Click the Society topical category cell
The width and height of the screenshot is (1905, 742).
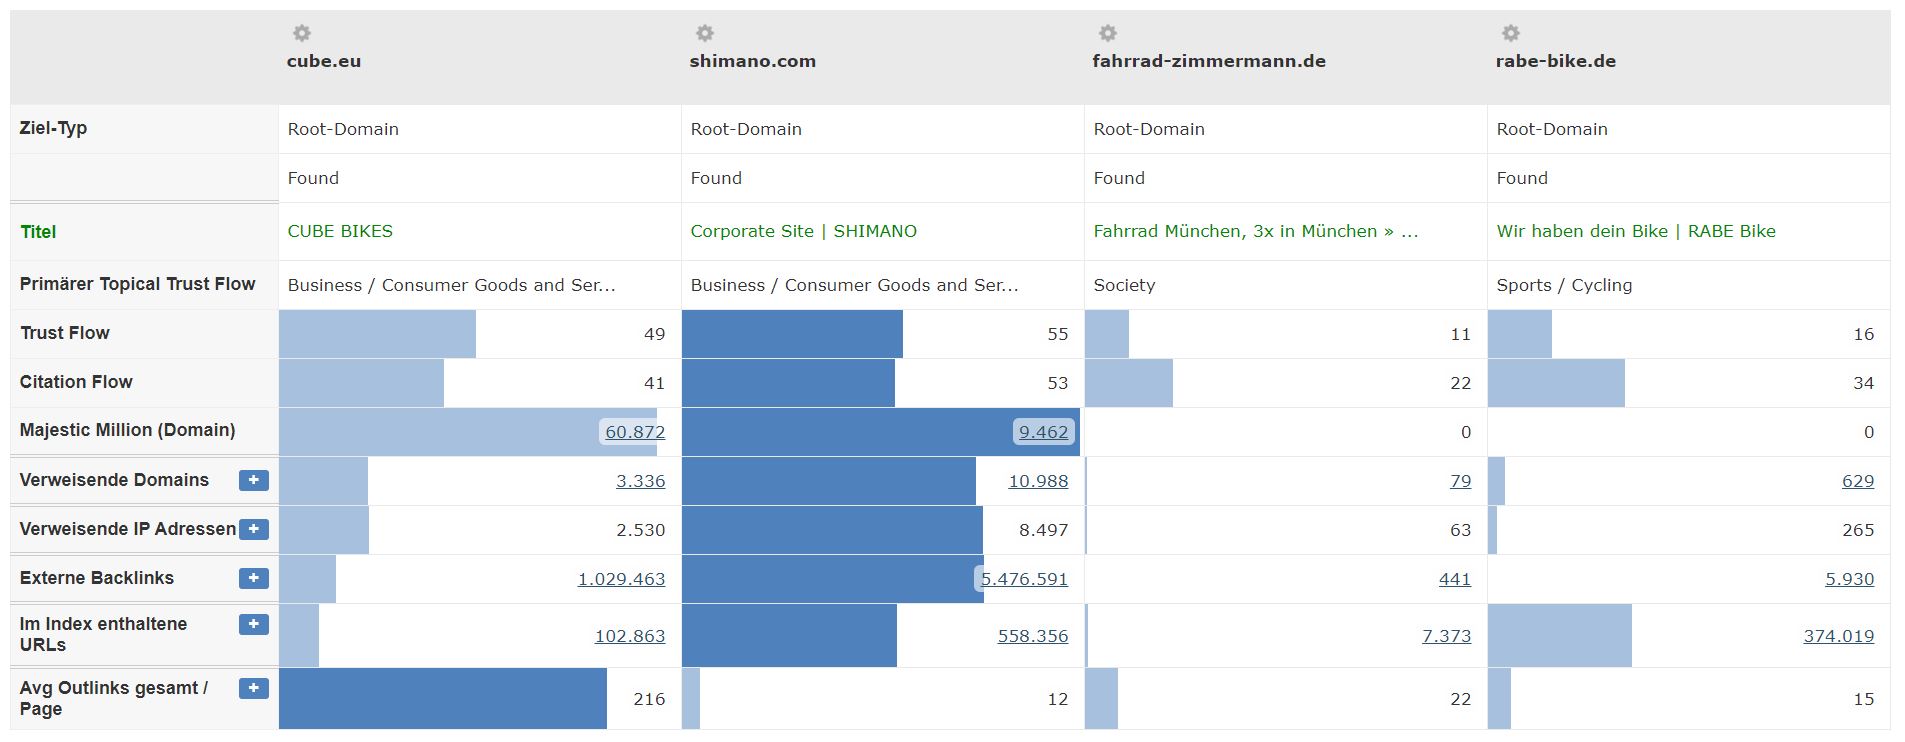1124,285
